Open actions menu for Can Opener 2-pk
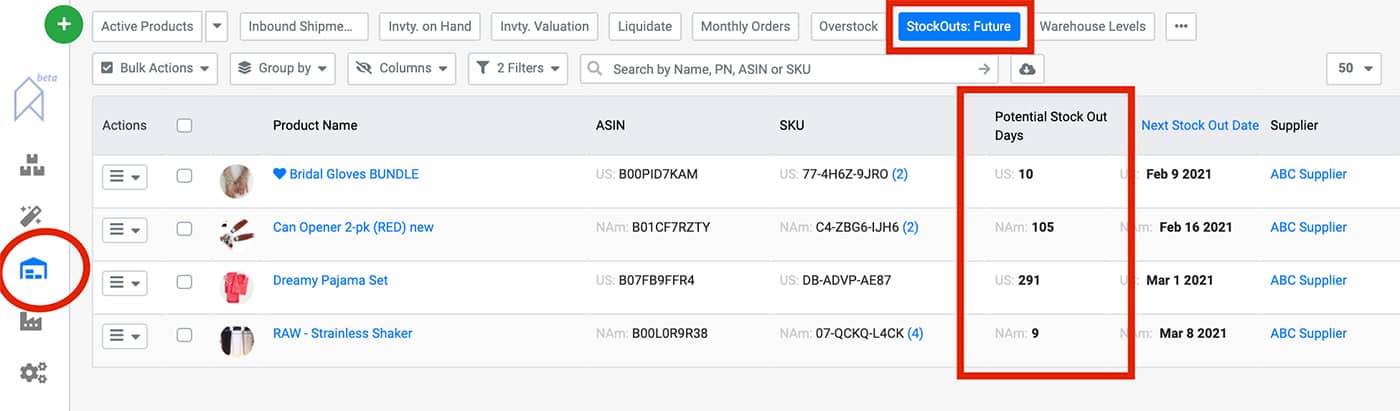Image resolution: width=1400 pixels, height=411 pixels. [x=125, y=229]
